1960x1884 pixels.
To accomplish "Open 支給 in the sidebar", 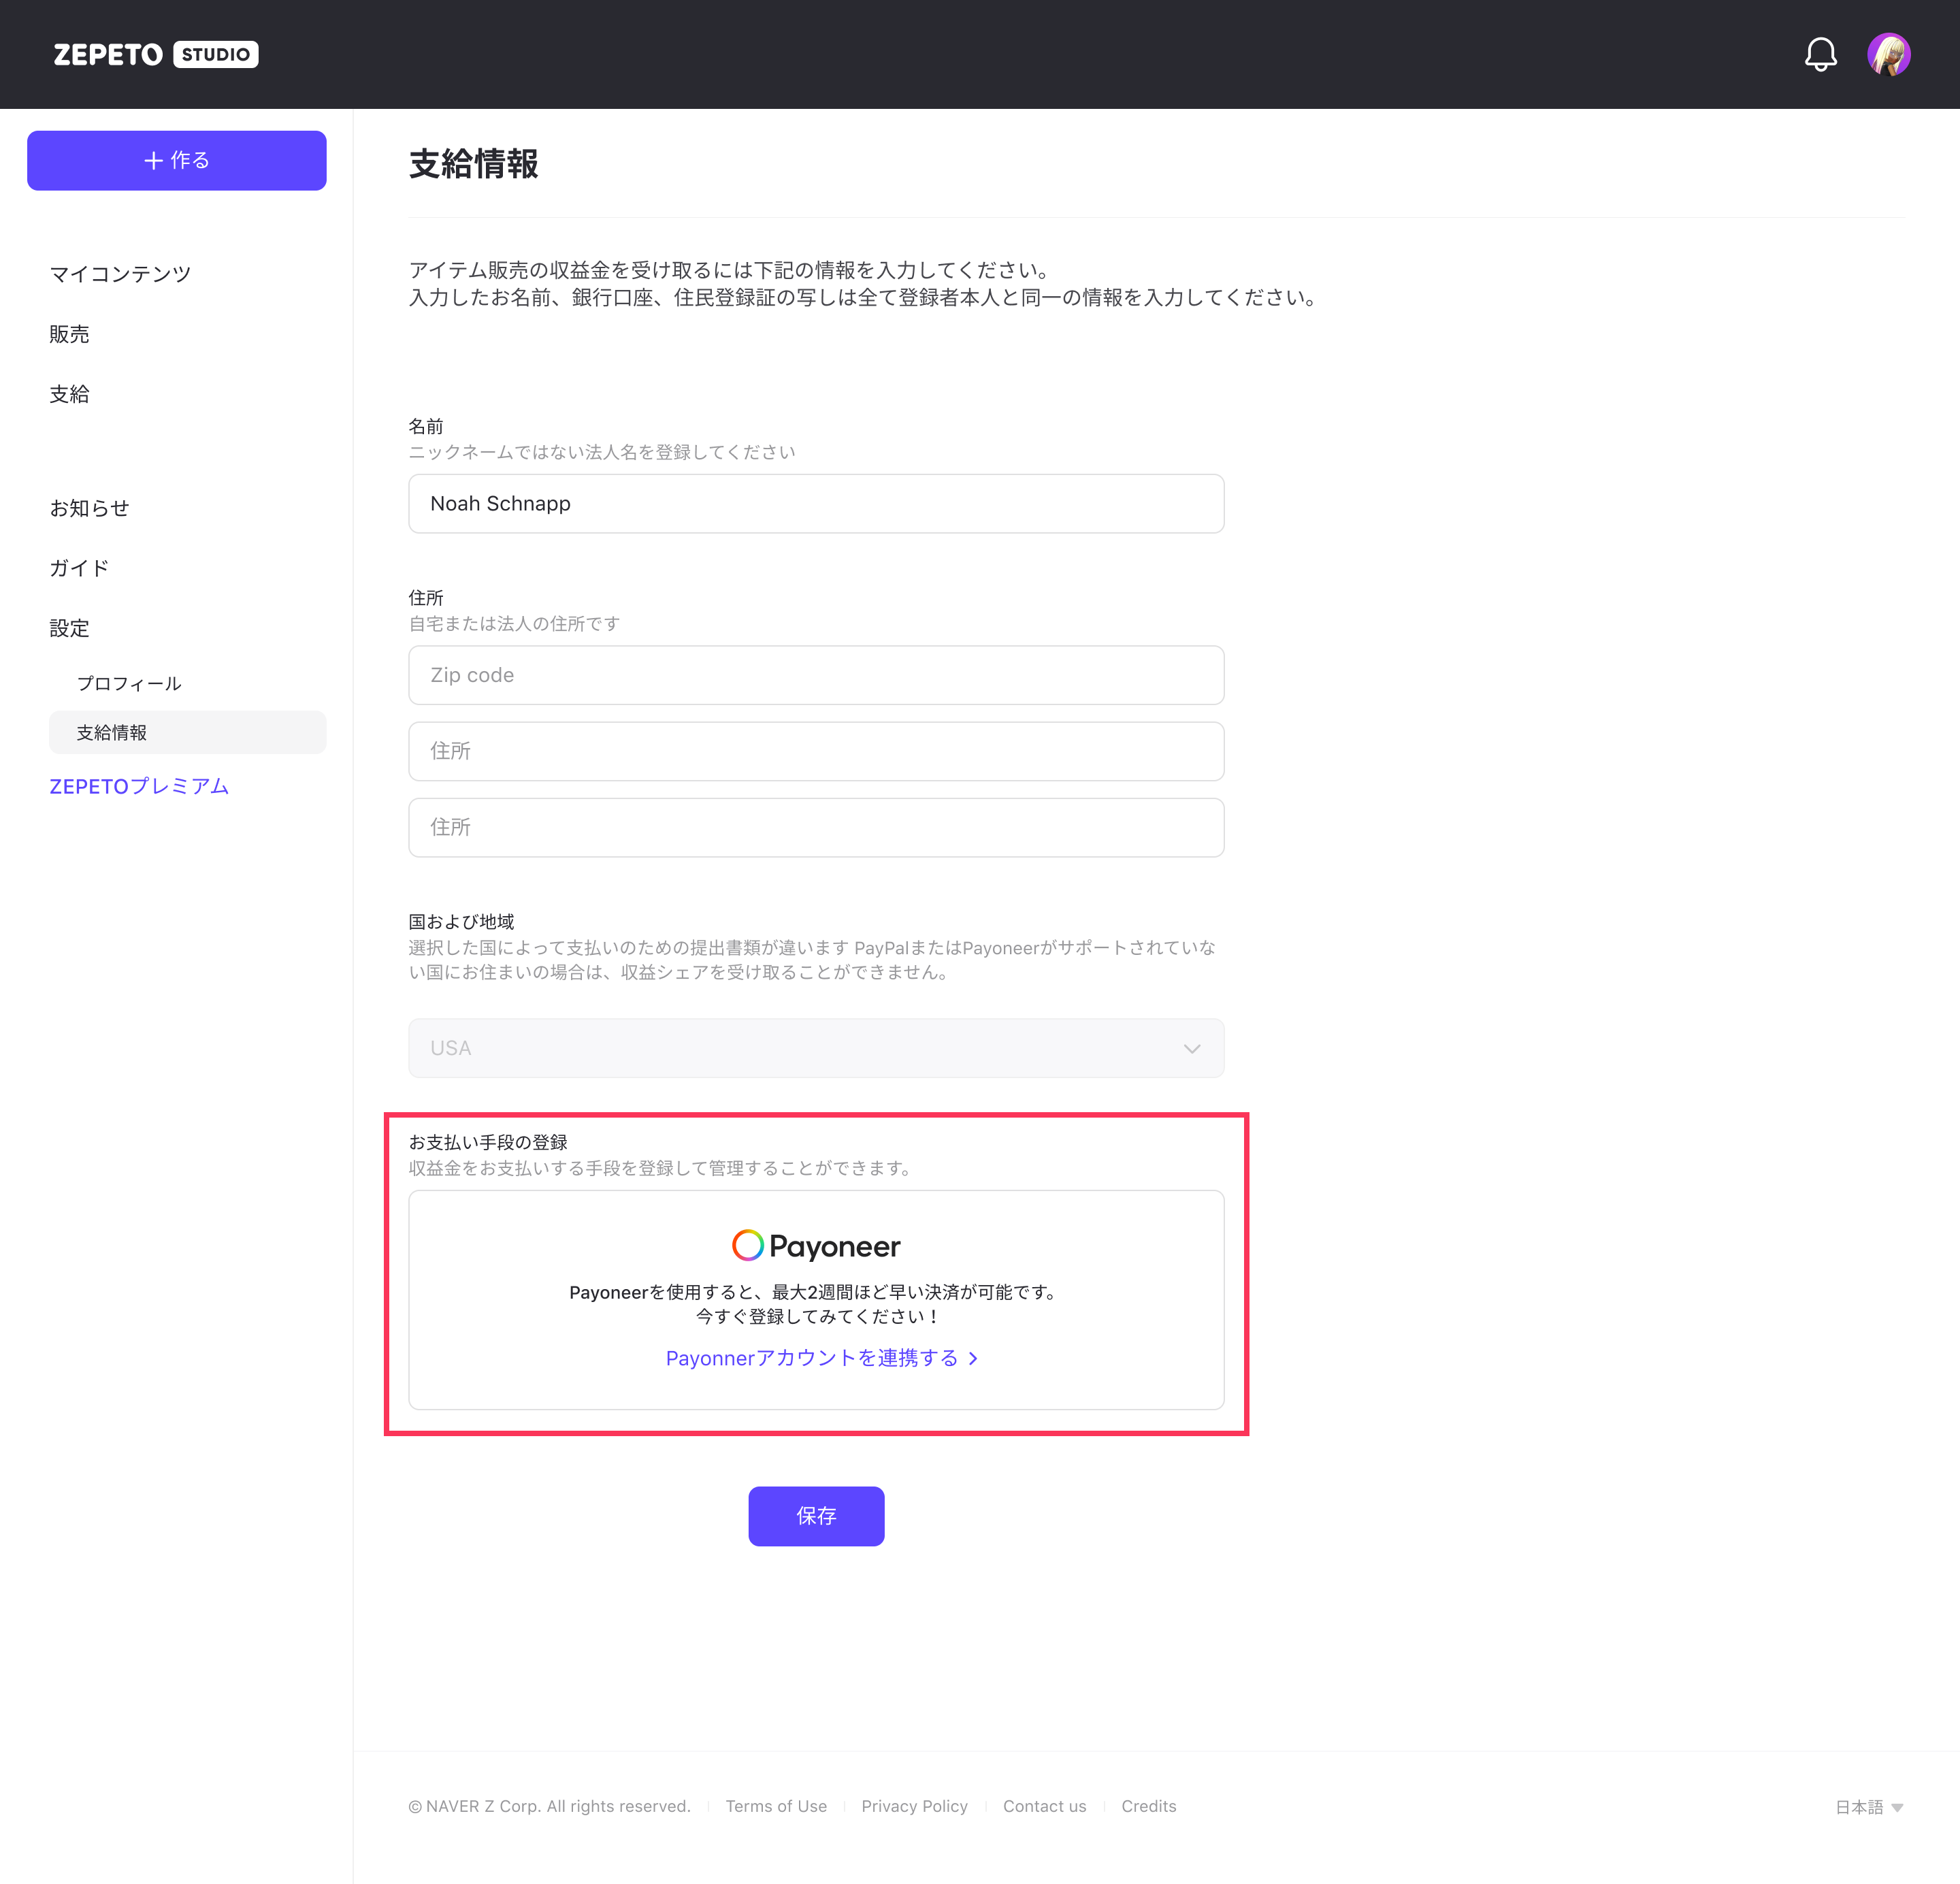I will point(69,394).
